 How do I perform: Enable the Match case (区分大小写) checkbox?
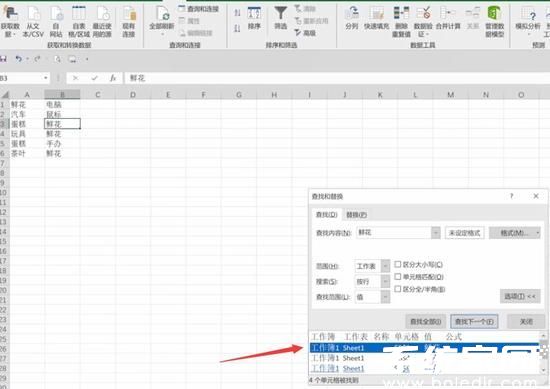[x=398, y=264]
